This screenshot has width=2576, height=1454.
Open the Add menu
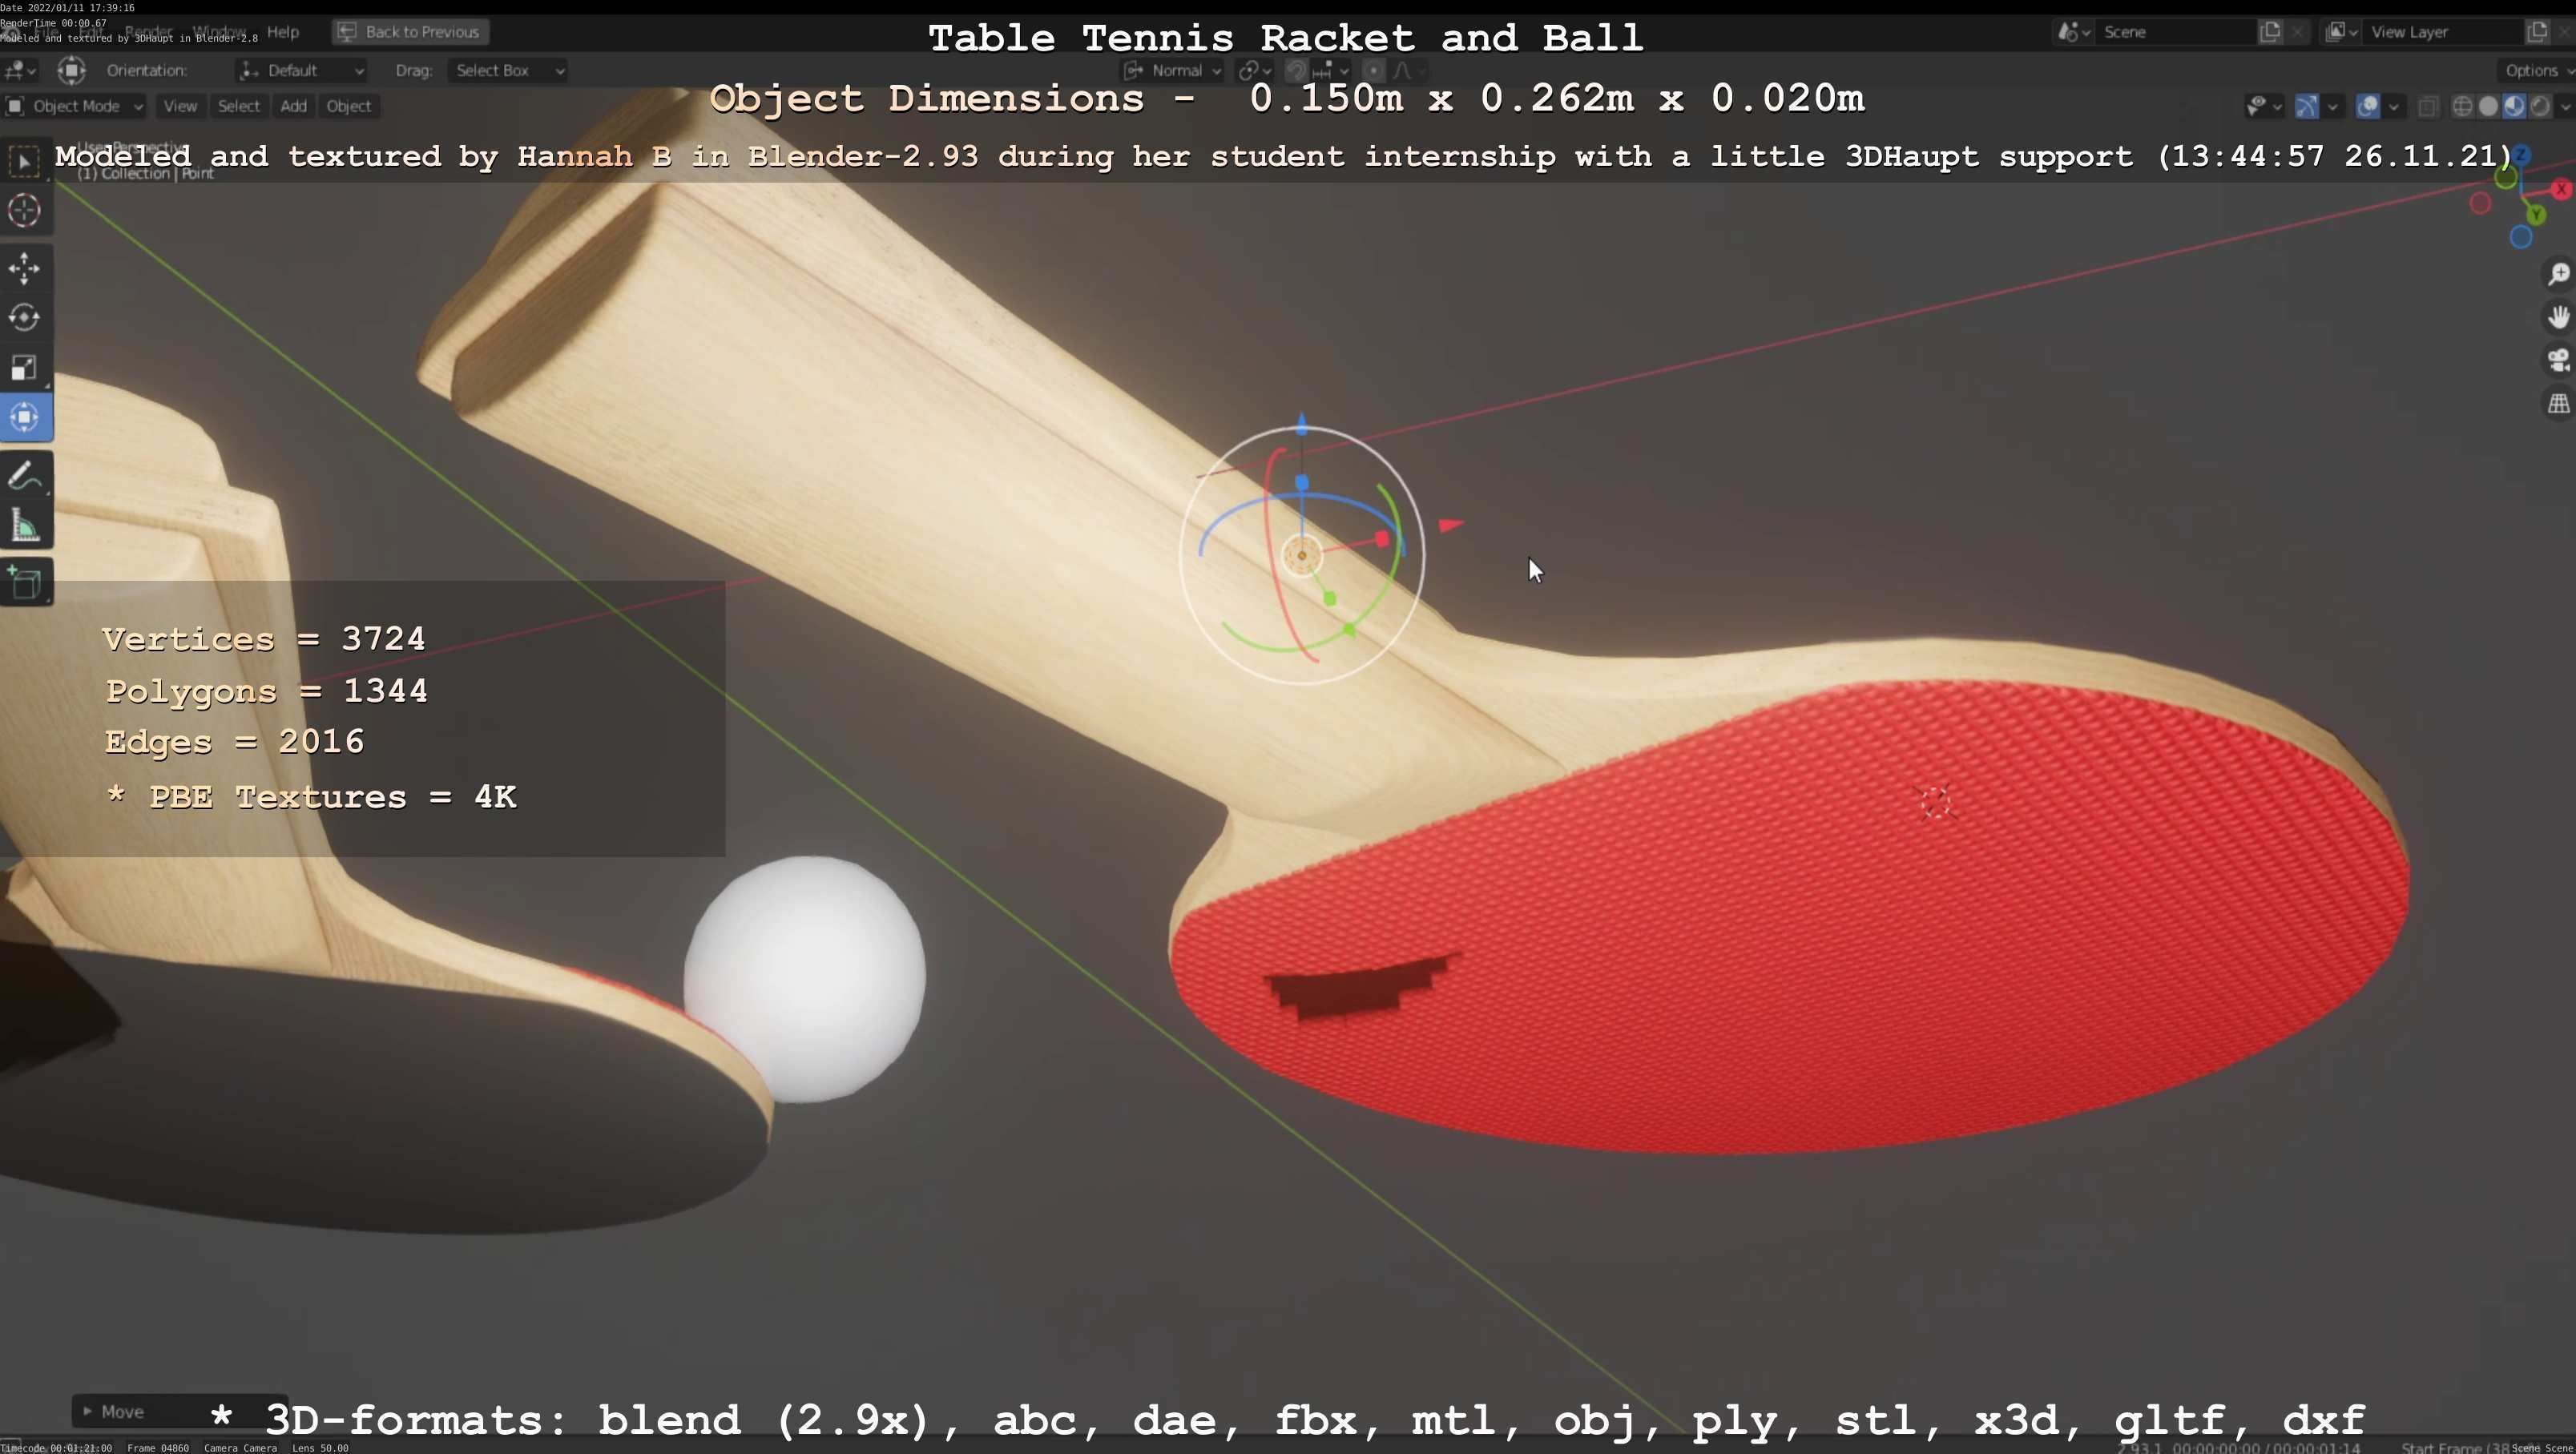pos(293,106)
